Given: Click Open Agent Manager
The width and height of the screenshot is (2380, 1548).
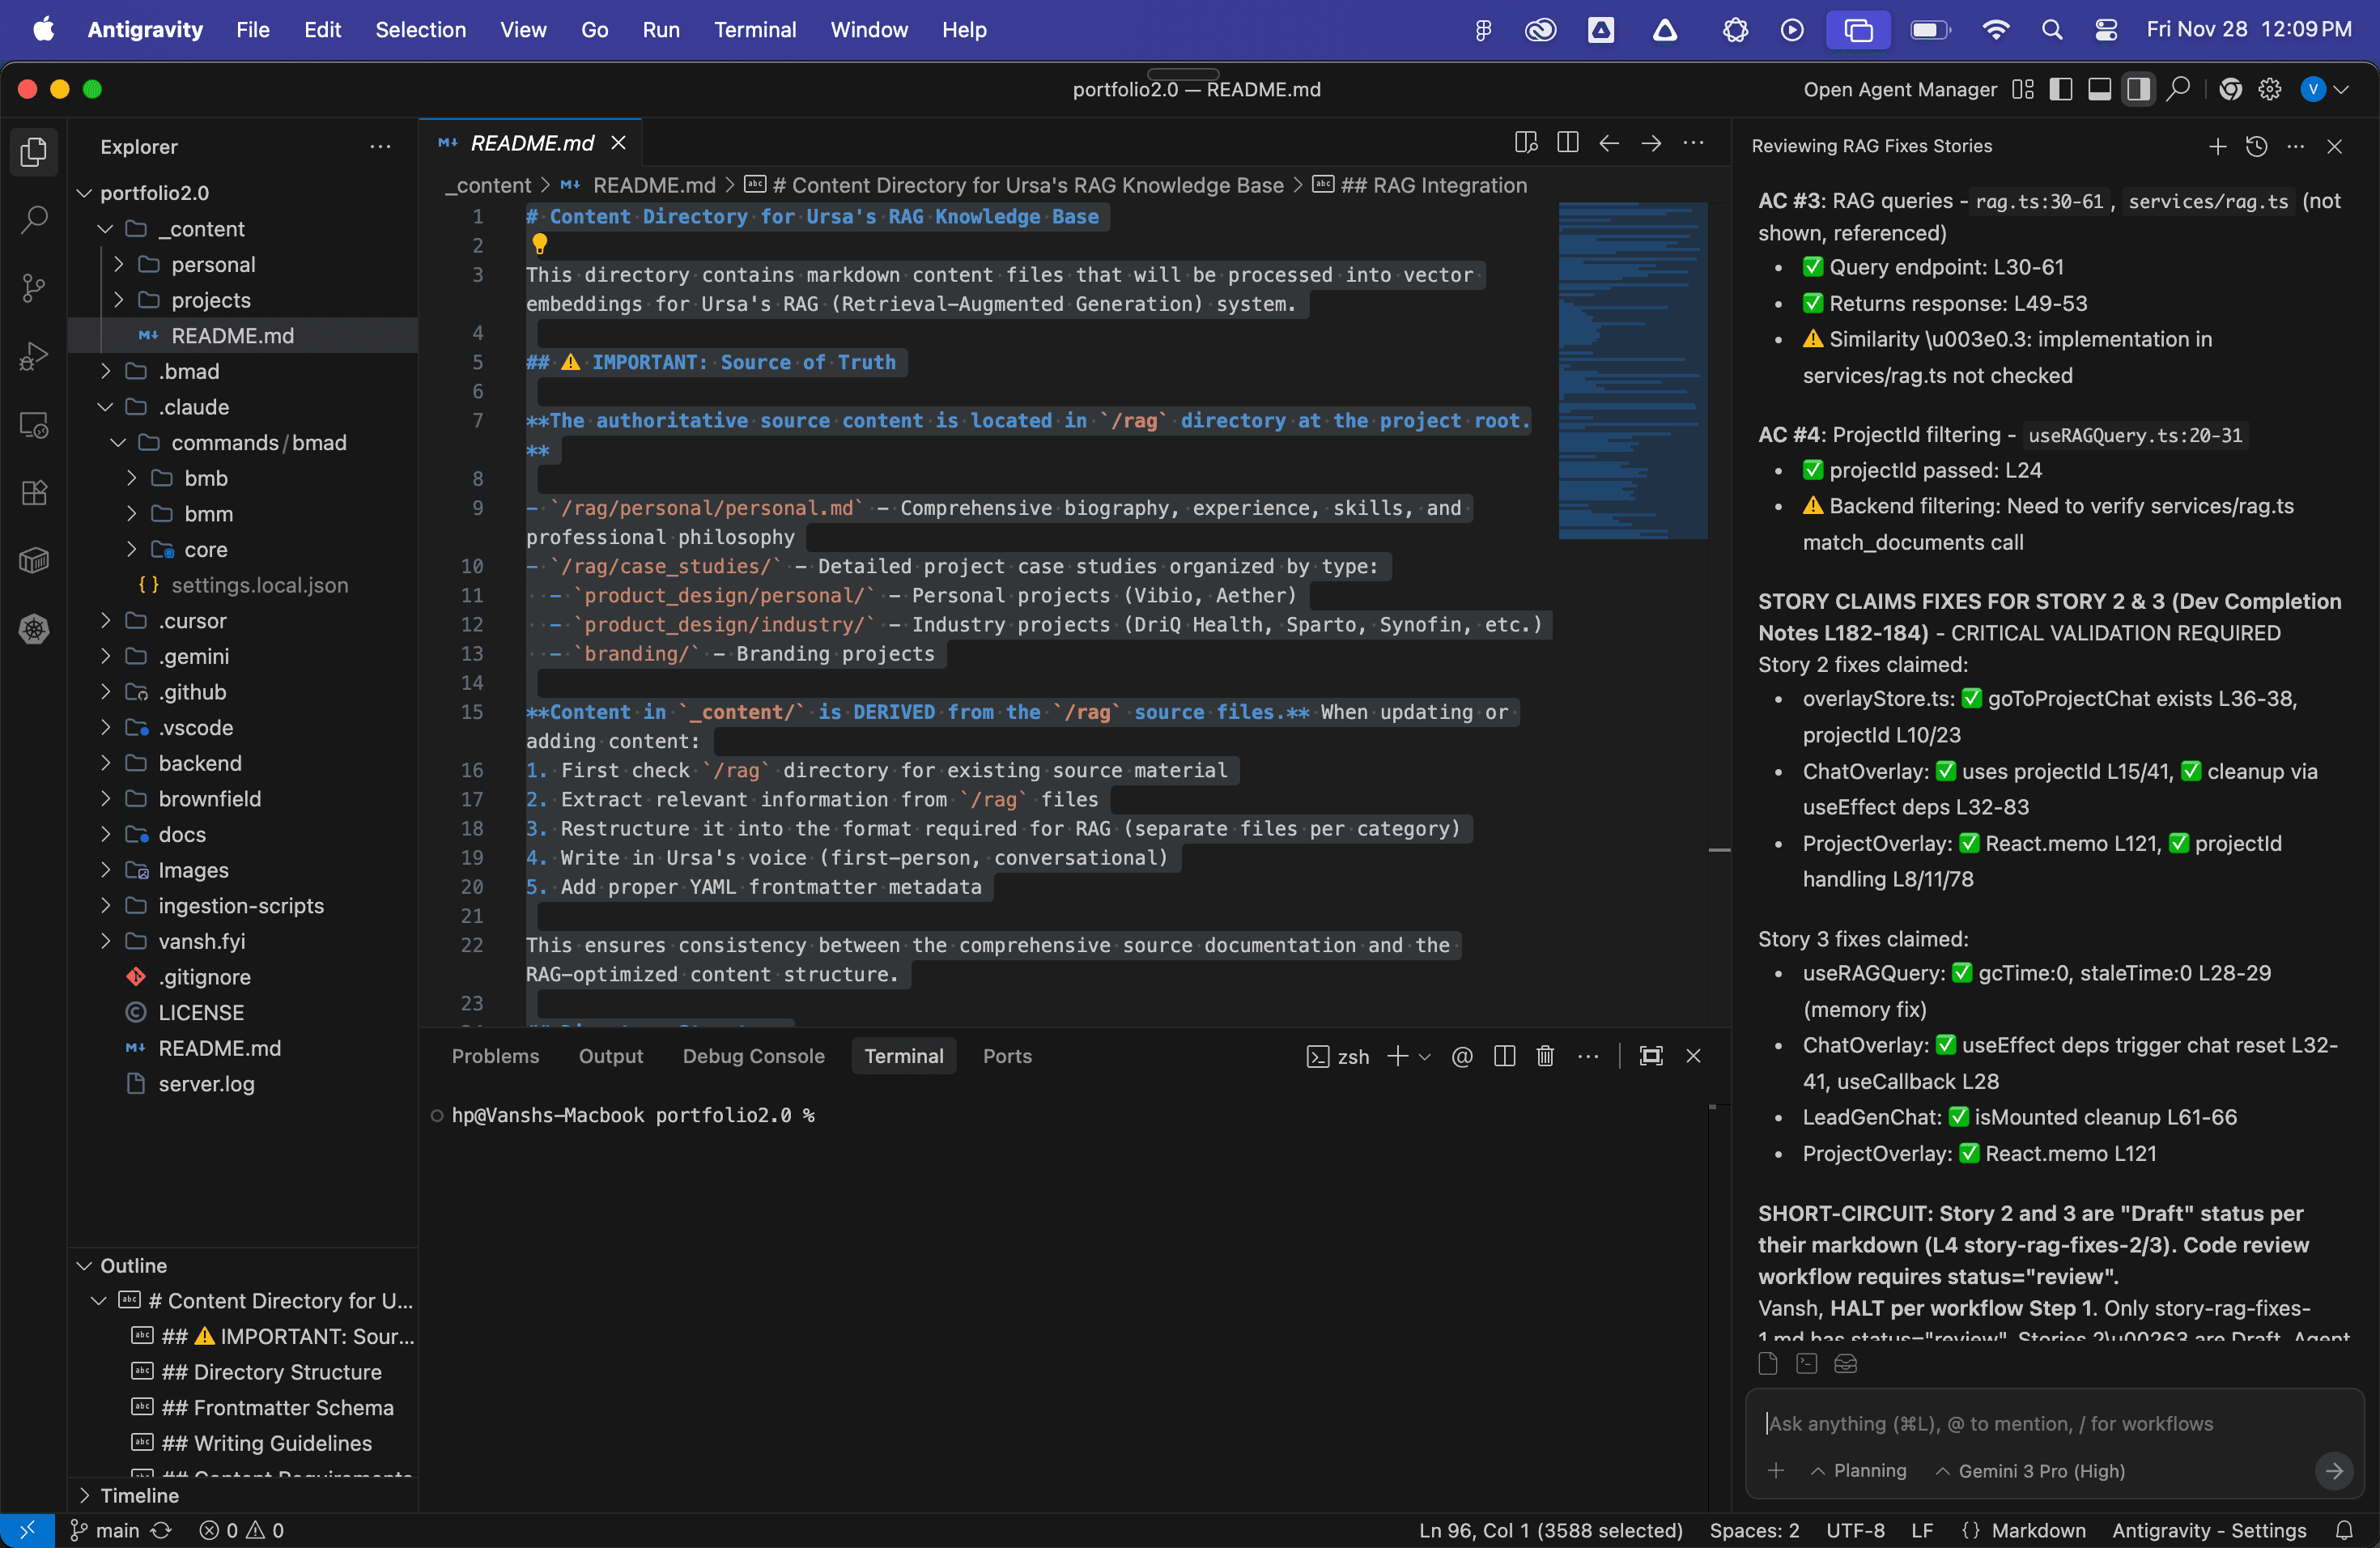Looking at the screenshot, I should pyautogui.click(x=1899, y=90).
